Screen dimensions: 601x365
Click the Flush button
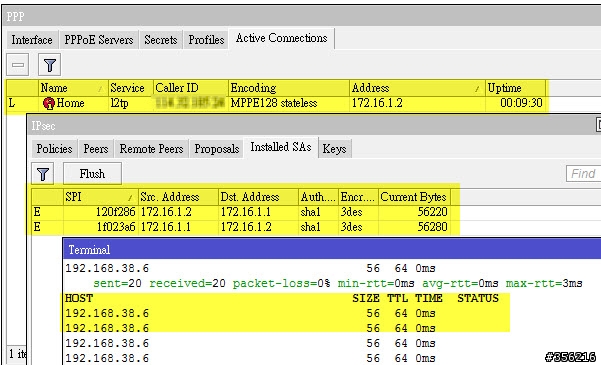pyautogui.click(x=92, y=174)
